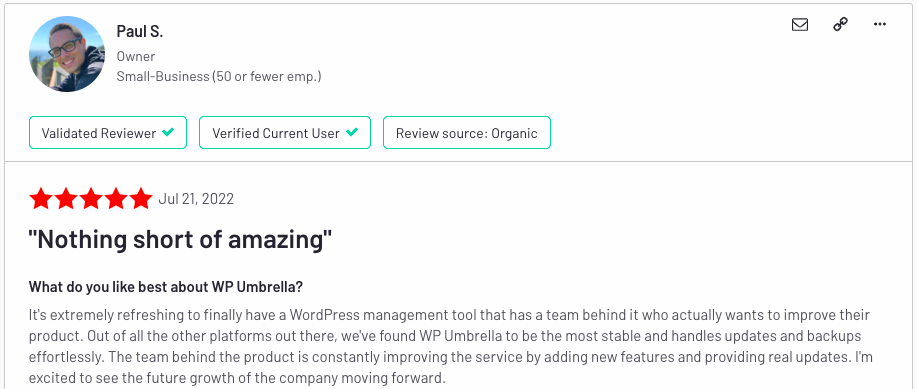Screen dimensions: 917x389
Task: Click the first red rating star
Action: pyautogui.click(x=41, y=199)
